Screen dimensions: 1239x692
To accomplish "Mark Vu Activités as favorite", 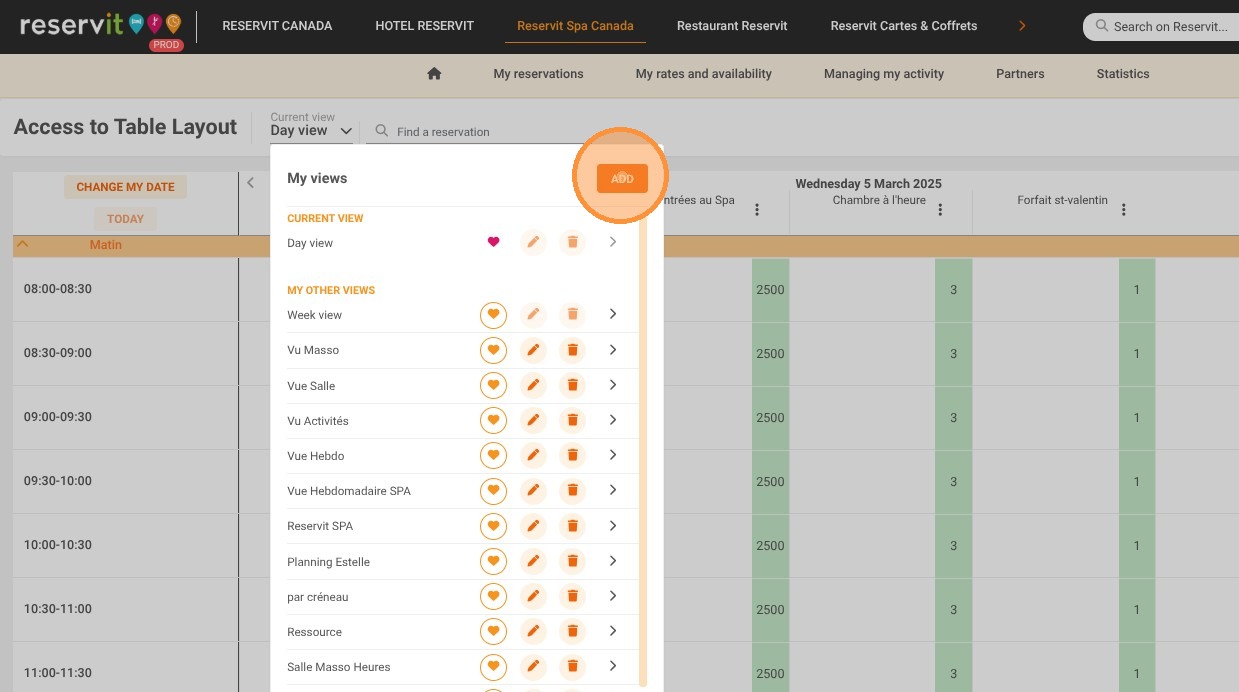I will [x=493, y=420].
